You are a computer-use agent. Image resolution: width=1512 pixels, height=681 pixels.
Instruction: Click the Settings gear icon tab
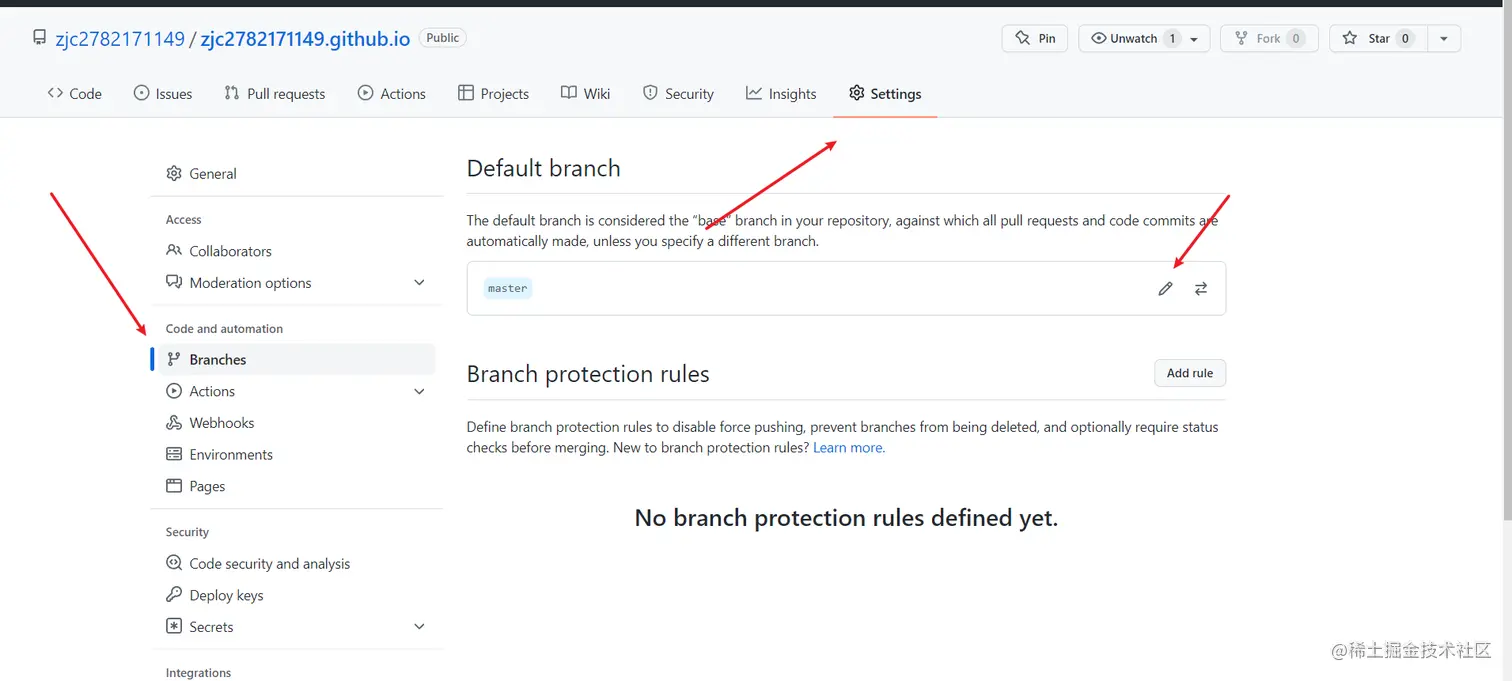(x=856, y=93)
